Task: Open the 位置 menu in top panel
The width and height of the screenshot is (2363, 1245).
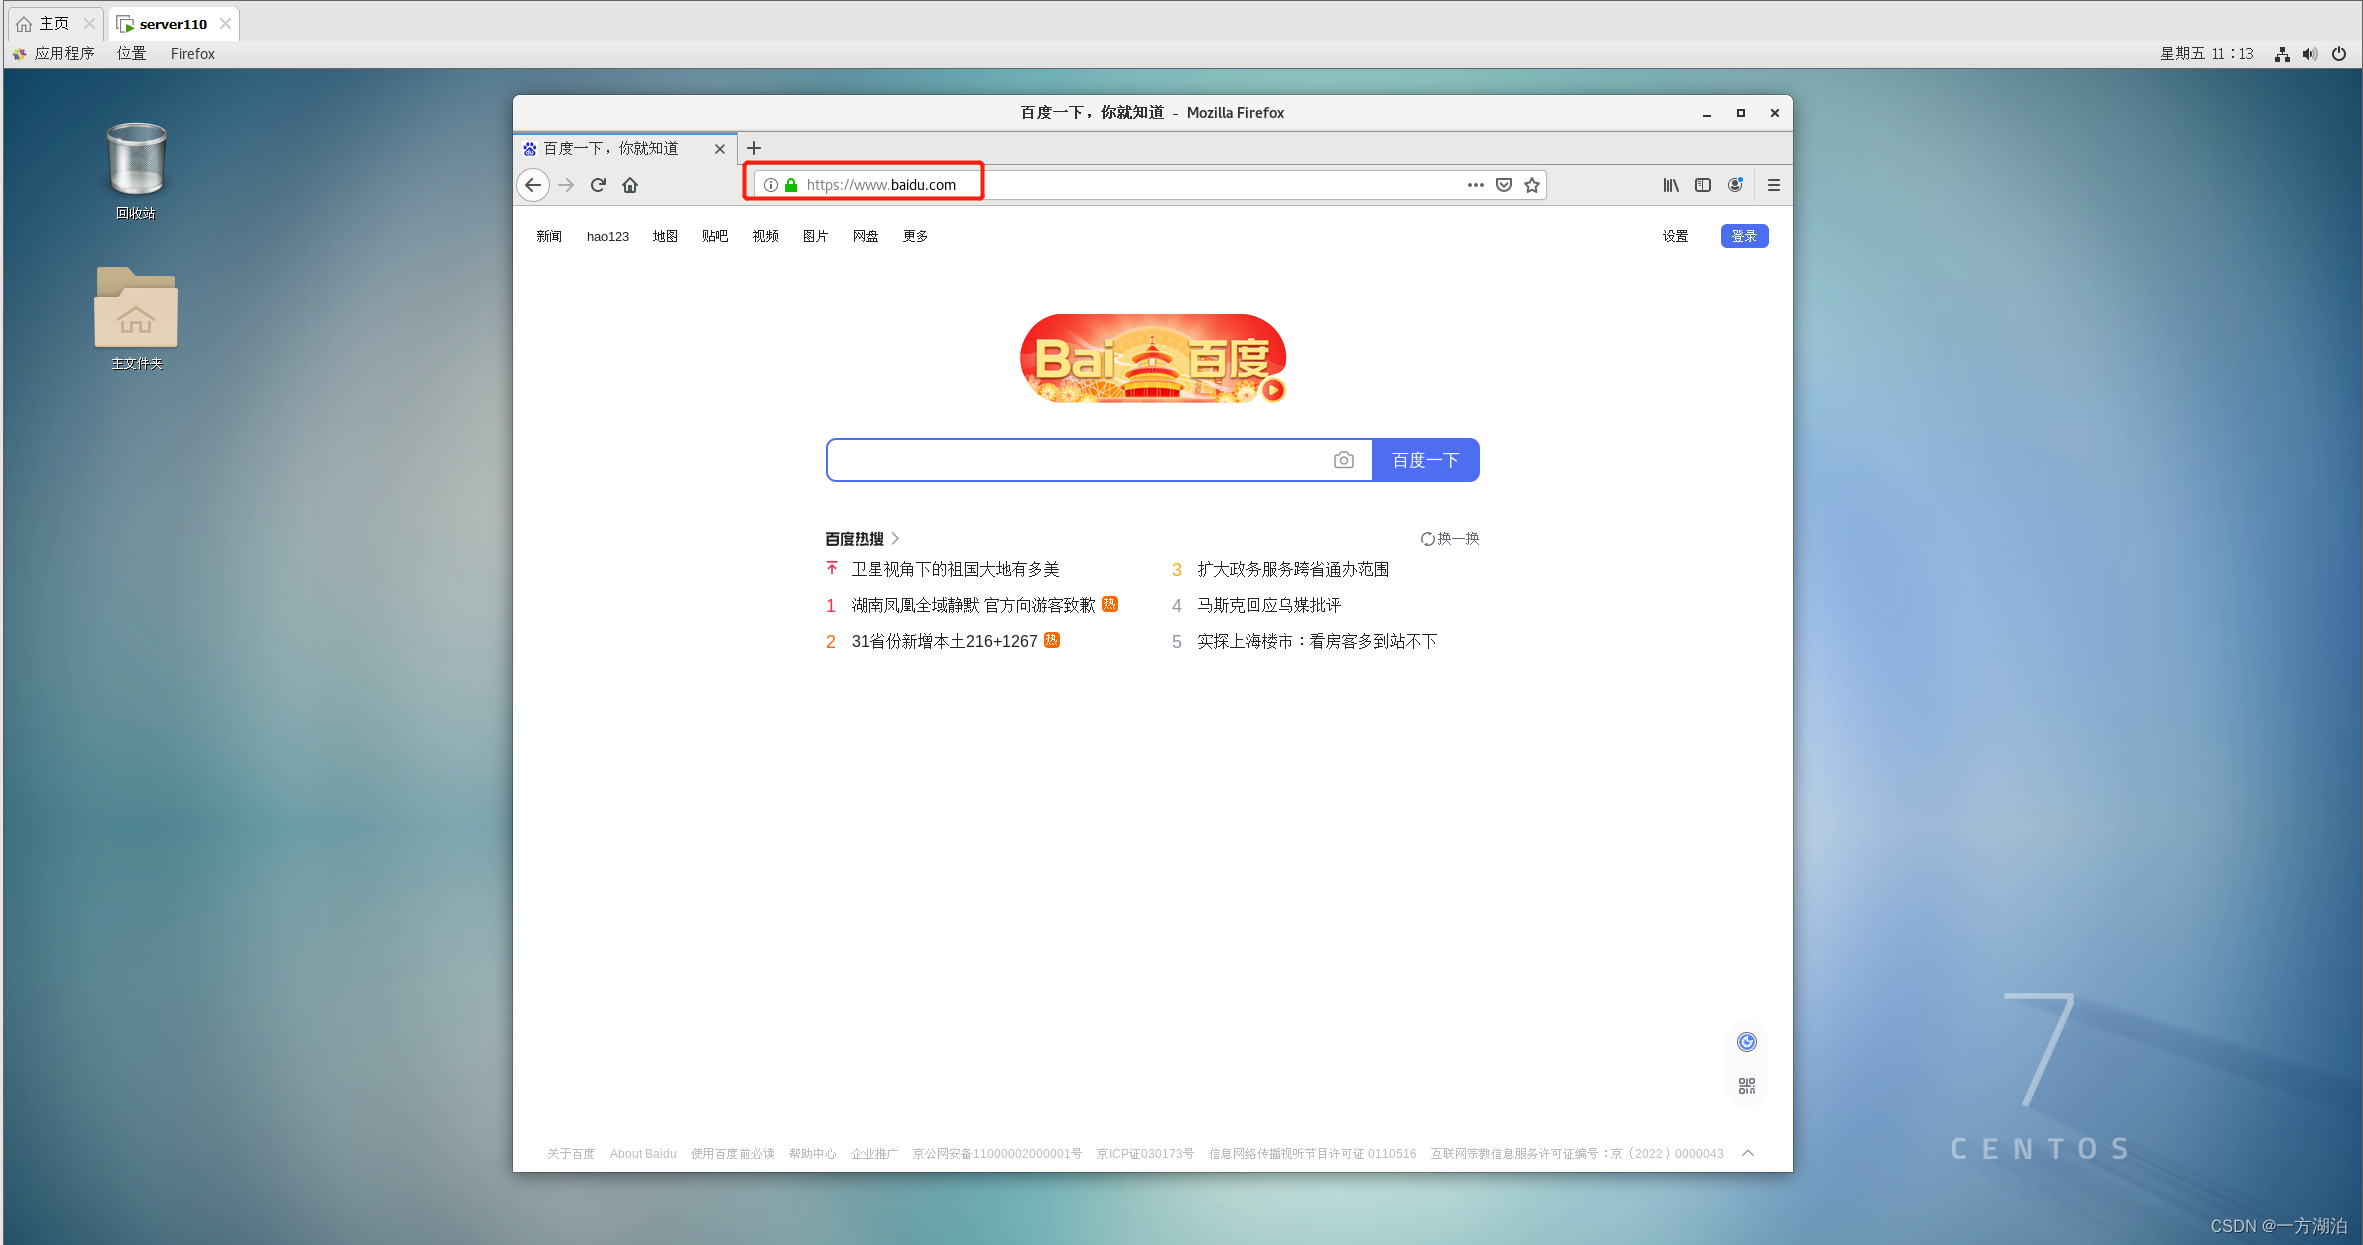Action: (x=131, y=54)
